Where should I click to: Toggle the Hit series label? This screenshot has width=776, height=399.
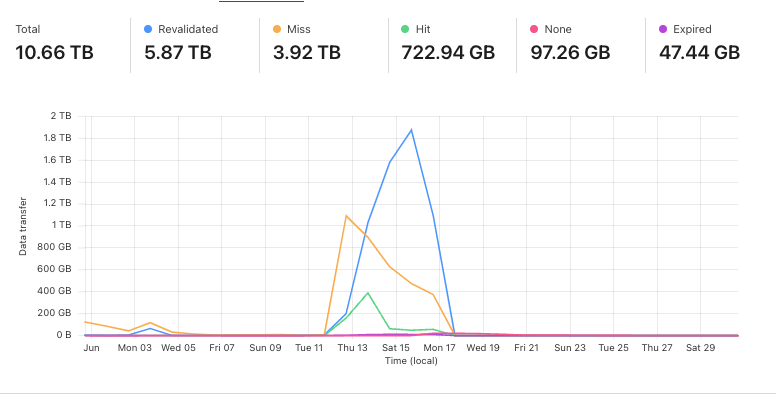(x=423, y=29)
